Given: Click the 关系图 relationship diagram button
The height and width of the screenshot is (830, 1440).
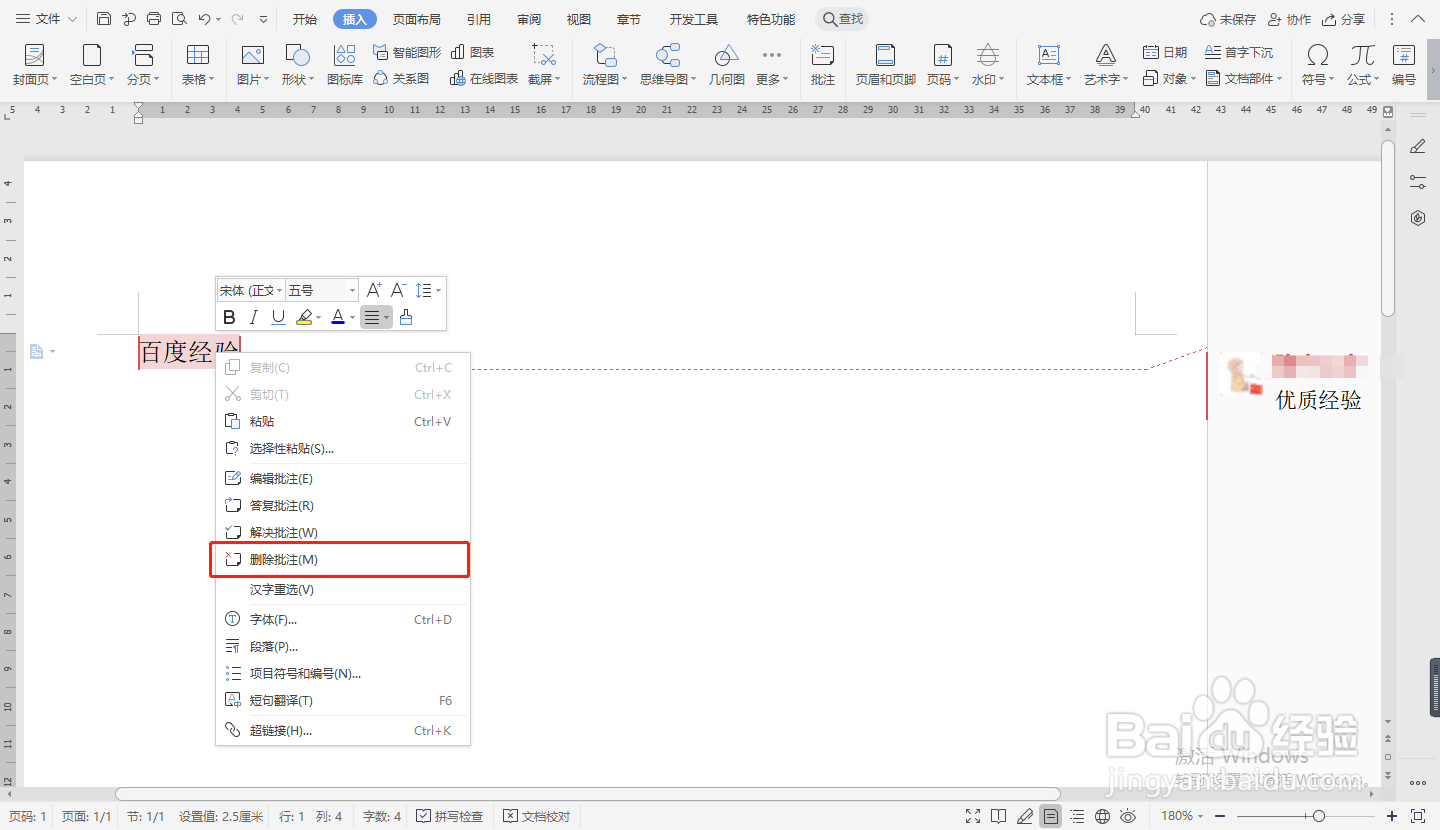Looking at the screenshot, I should (x=401, y=78).
